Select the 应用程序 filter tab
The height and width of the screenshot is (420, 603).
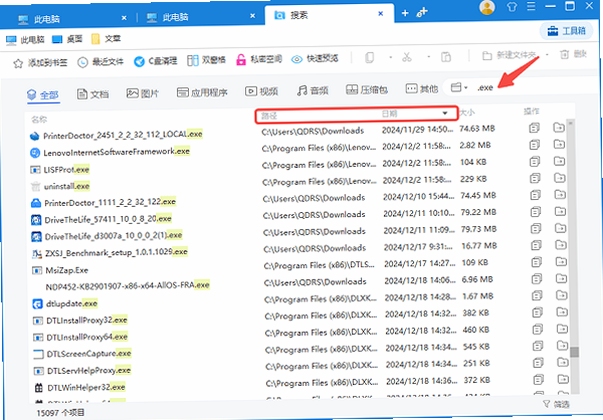point(202,92)
